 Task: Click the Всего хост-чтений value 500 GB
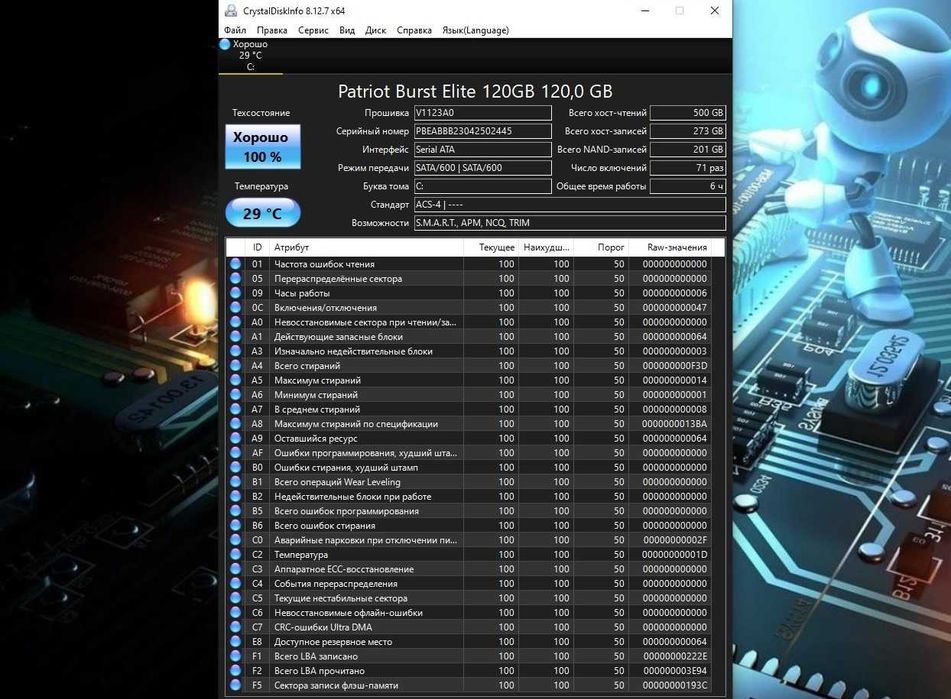pyautogui.click(x=688, y=113)
